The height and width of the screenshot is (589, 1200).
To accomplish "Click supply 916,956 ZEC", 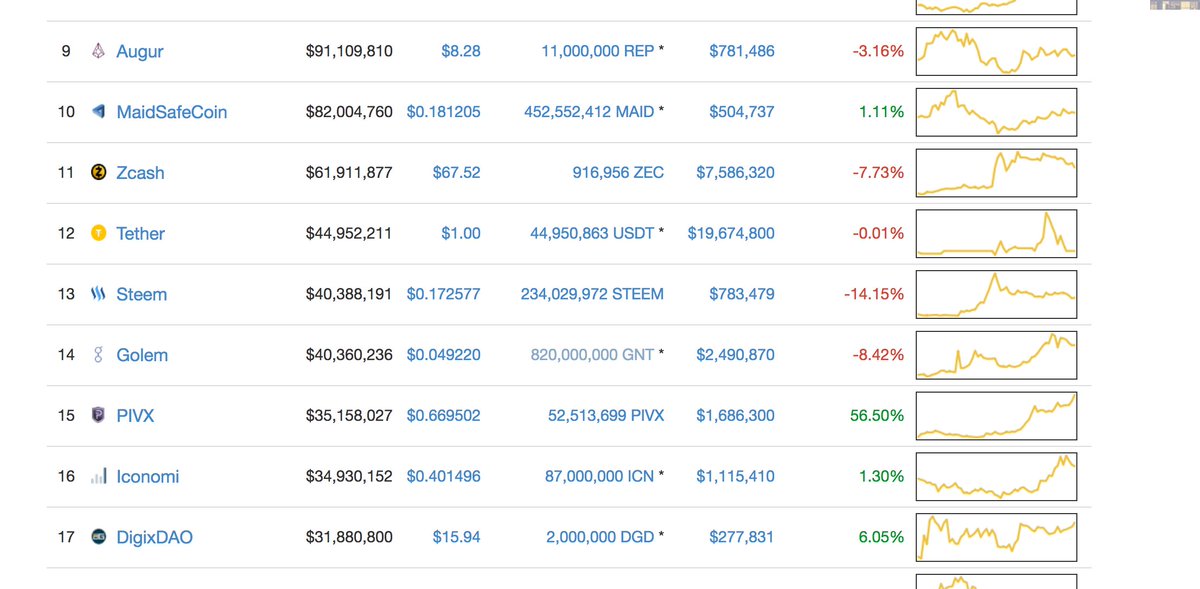I will pos(618,173).
